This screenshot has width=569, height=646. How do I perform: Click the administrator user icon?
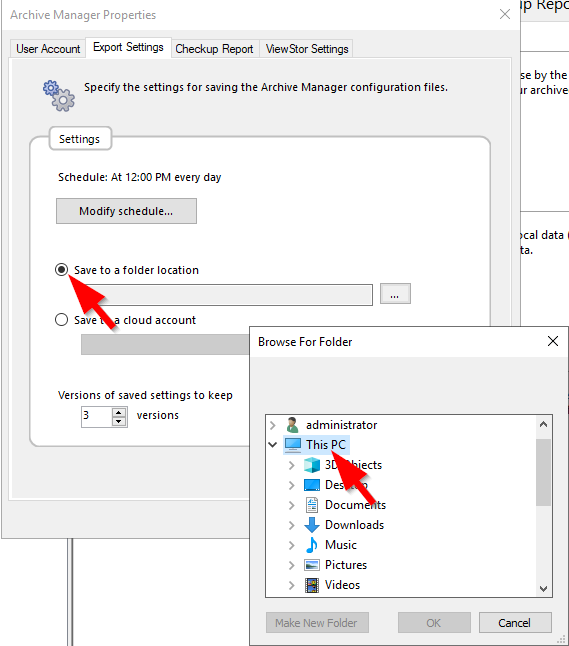(293, 425)
